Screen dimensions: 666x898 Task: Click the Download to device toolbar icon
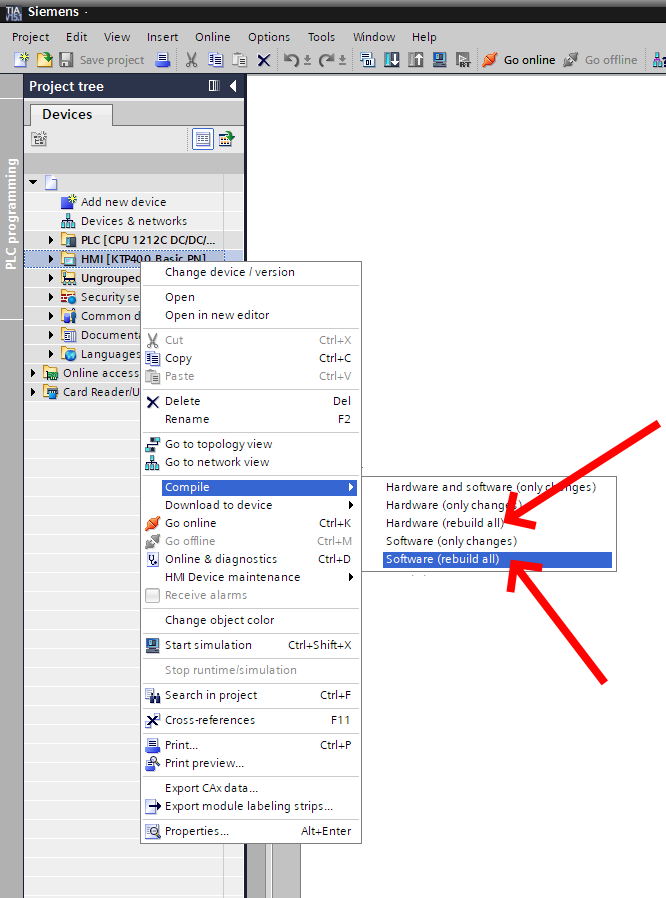click(392, 60)
